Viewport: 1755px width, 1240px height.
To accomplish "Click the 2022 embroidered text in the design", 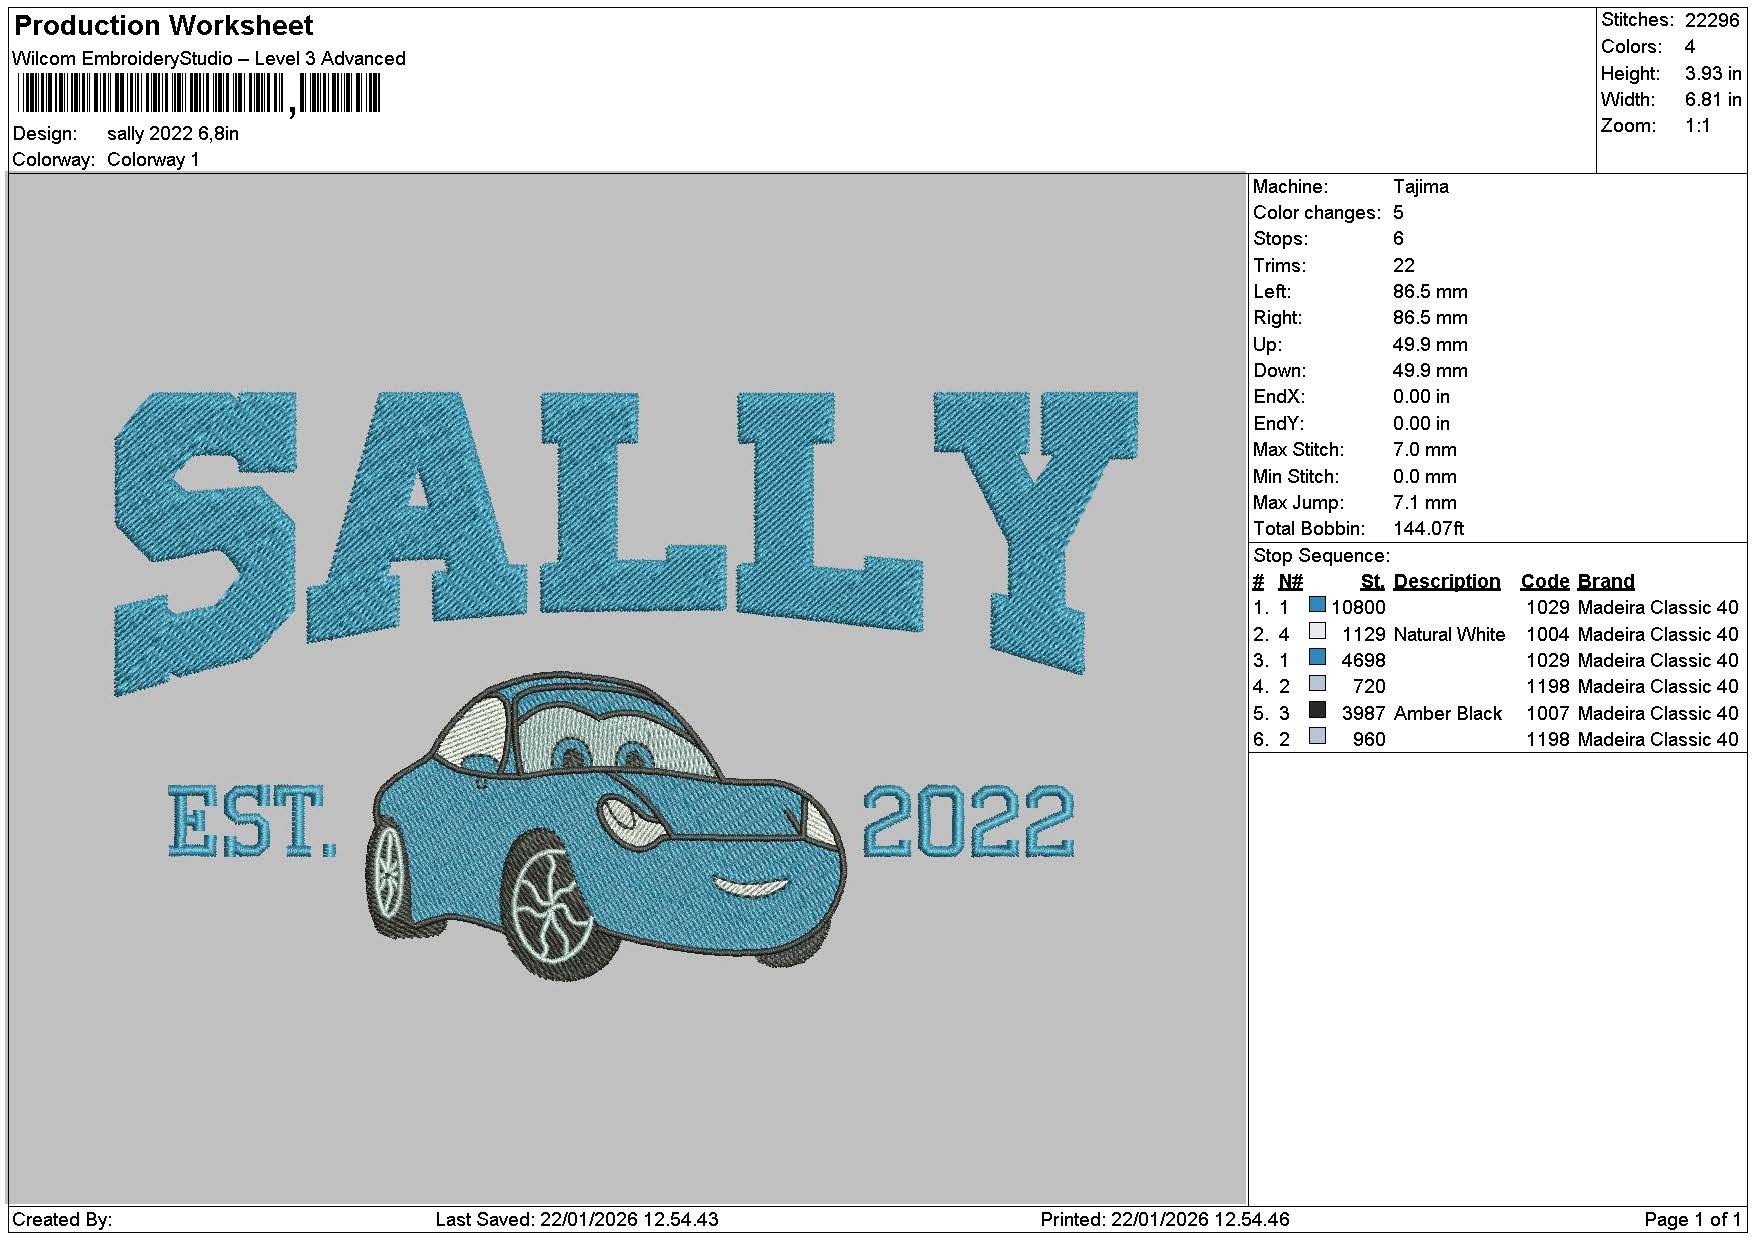I will click(968, 822).
